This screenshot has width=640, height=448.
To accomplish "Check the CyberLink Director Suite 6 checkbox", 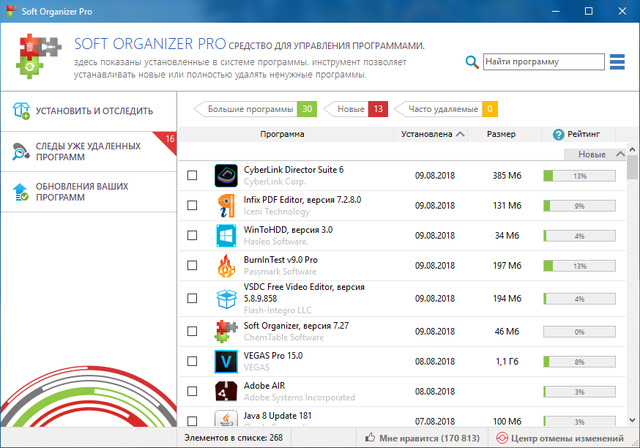I will coord(193,175).
